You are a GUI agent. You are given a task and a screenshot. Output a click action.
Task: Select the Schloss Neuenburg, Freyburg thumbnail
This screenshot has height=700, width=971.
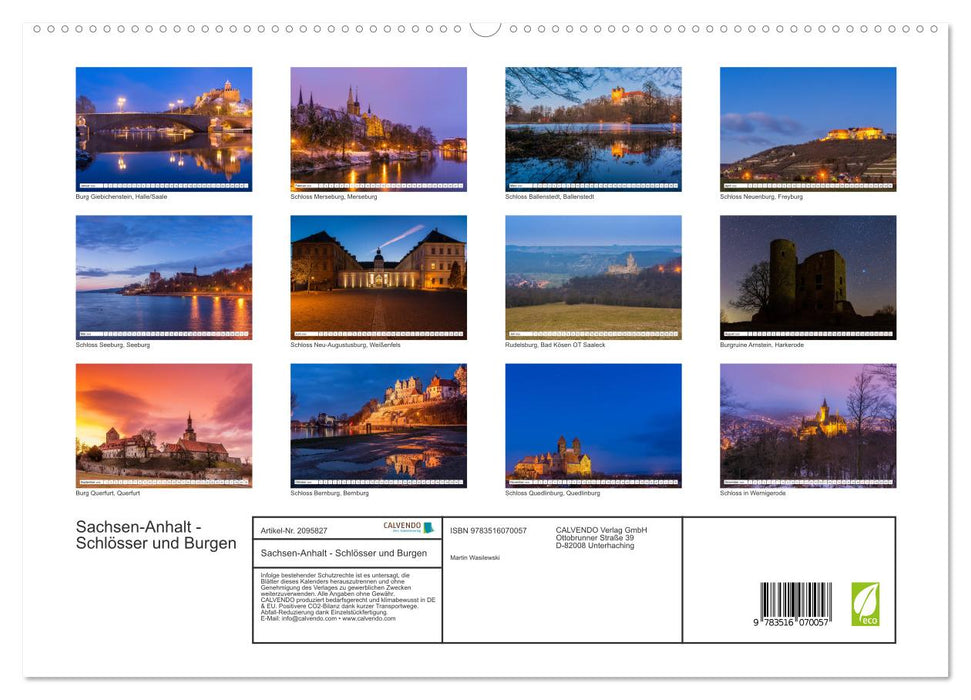coord(808,129)
